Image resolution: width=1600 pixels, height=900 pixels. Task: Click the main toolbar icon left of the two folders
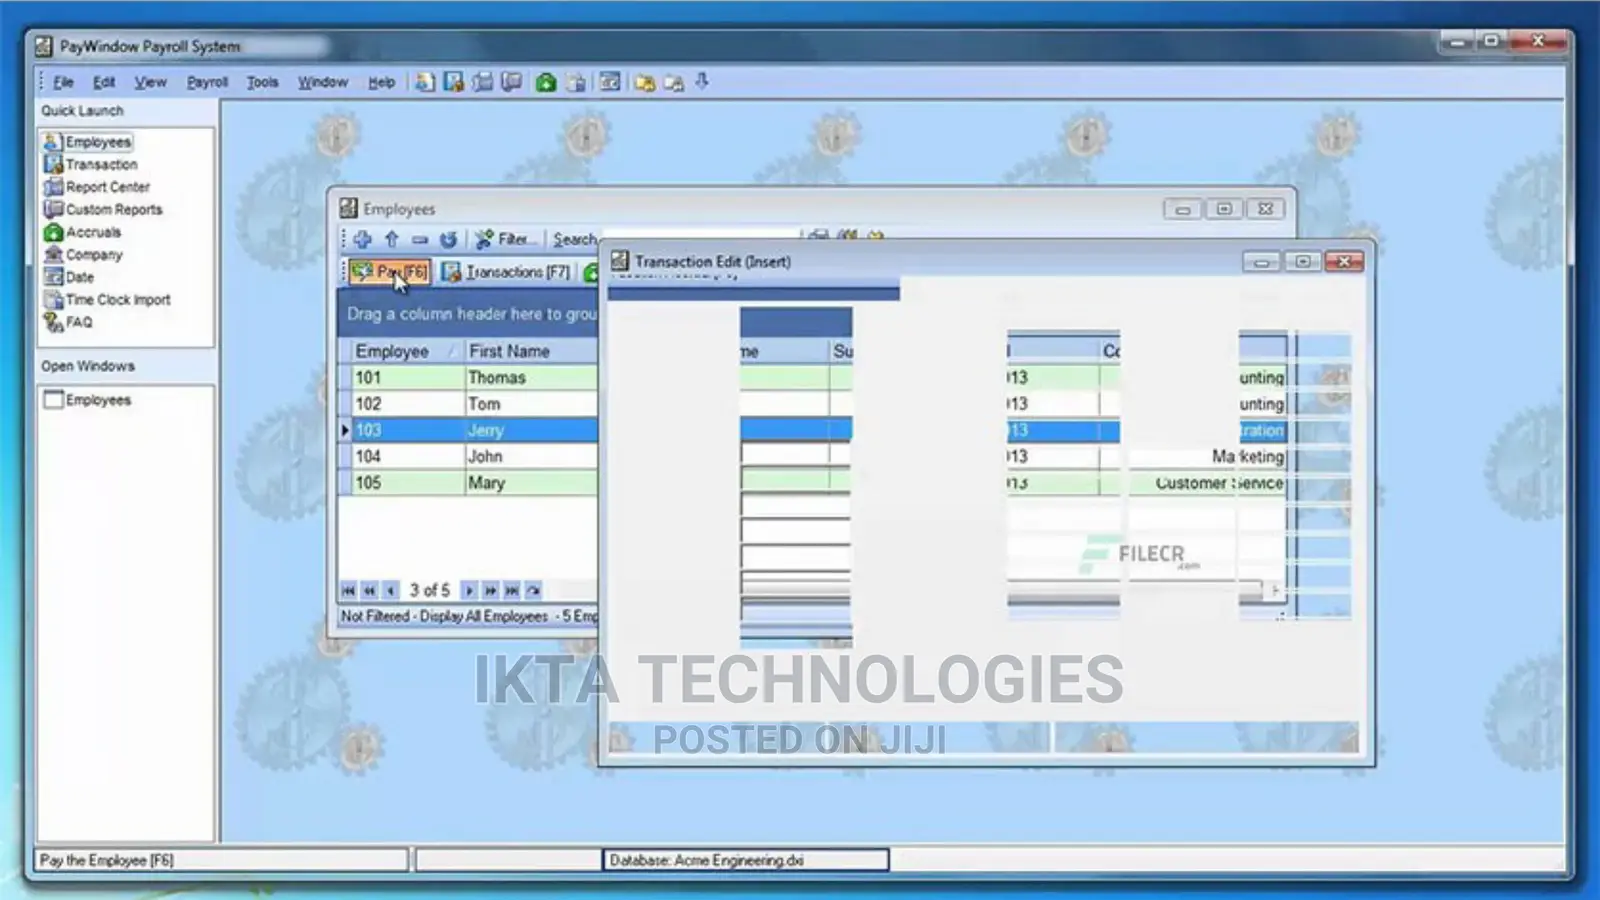click(610, 82)
